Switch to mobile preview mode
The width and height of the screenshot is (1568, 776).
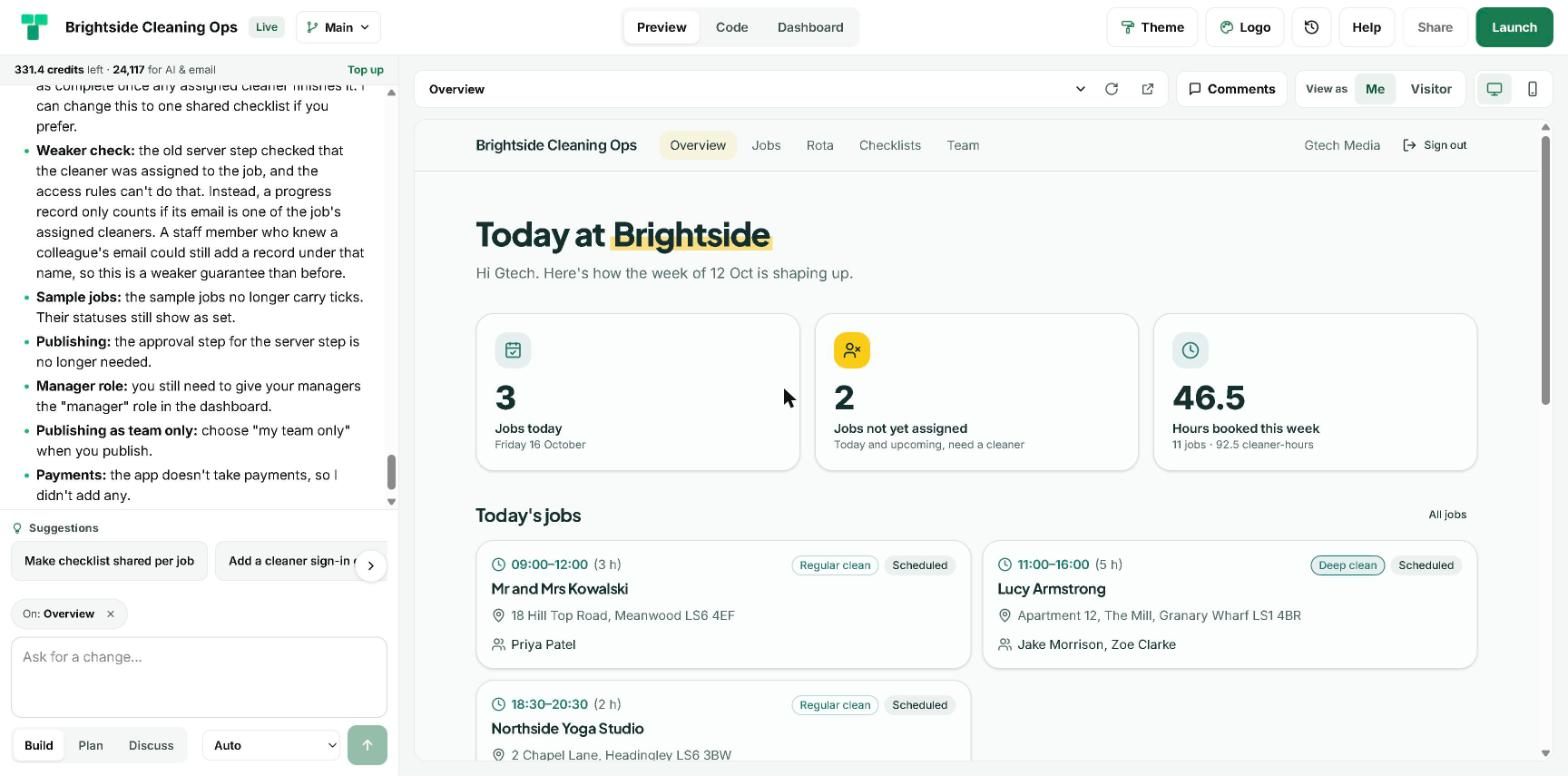(1532, 89)
